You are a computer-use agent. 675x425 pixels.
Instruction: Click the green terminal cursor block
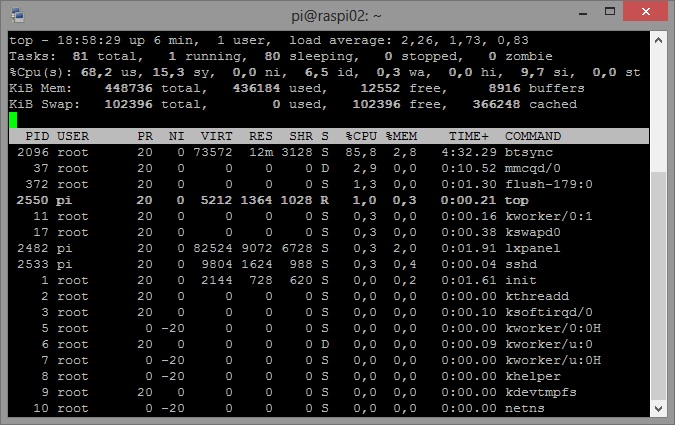[13, 120]
